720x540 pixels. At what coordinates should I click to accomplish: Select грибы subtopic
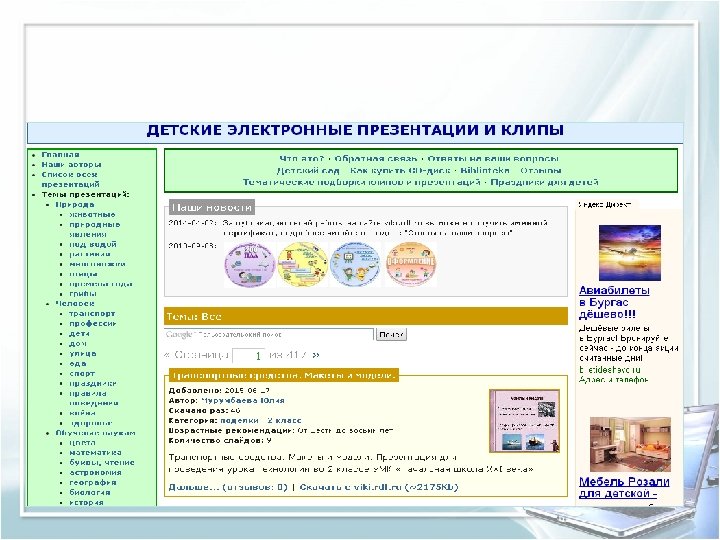pyautogui.click(x=83, y=294)
